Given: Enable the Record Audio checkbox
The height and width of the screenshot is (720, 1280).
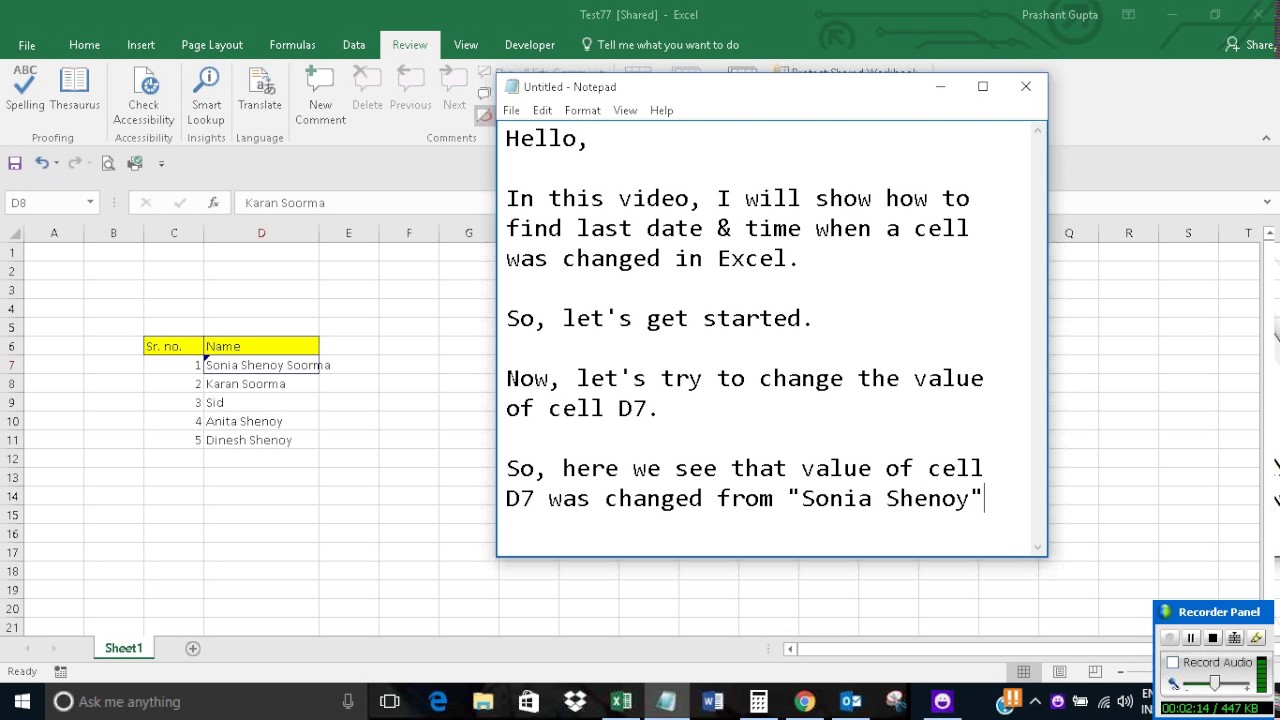Looking at the screenshot, I should 1173,662.
